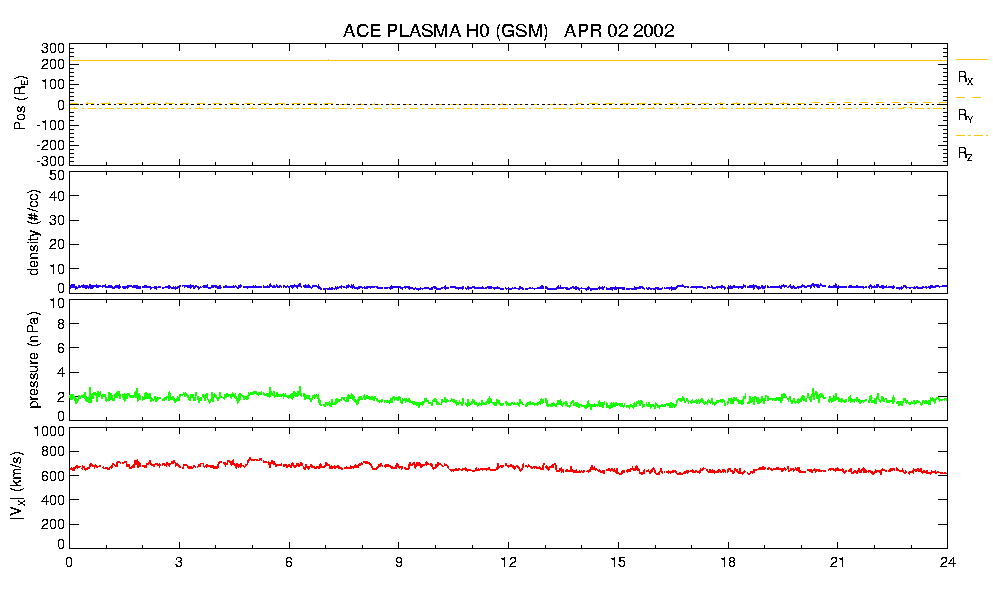This screenshot has width=993, height=600.
Task: Click the plot title ACE PLASMA H0 (GSM)
Action: pos(446,31)
